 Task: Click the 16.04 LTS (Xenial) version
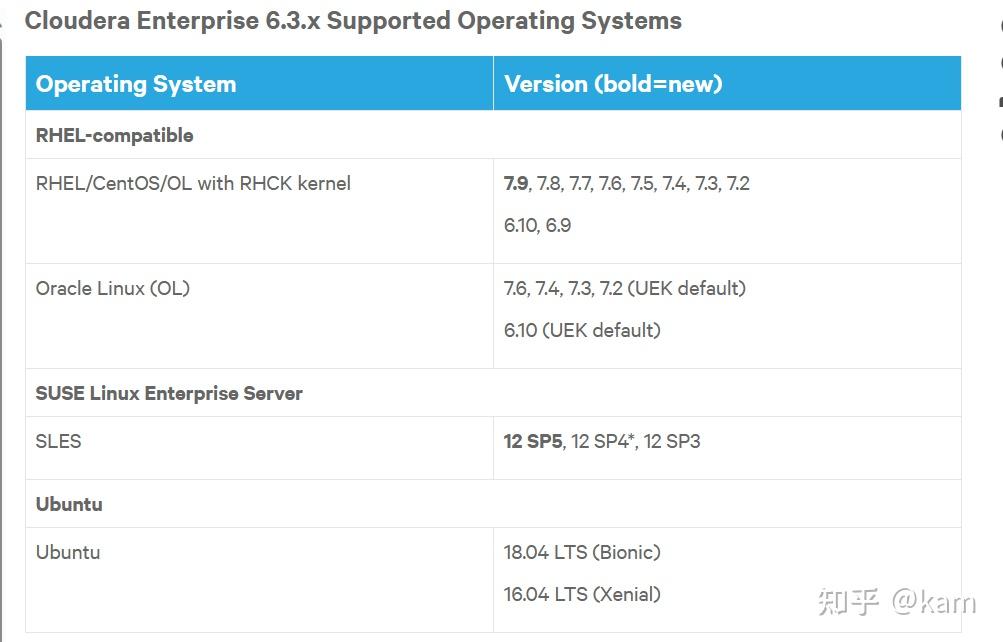(x=582, y=594)
